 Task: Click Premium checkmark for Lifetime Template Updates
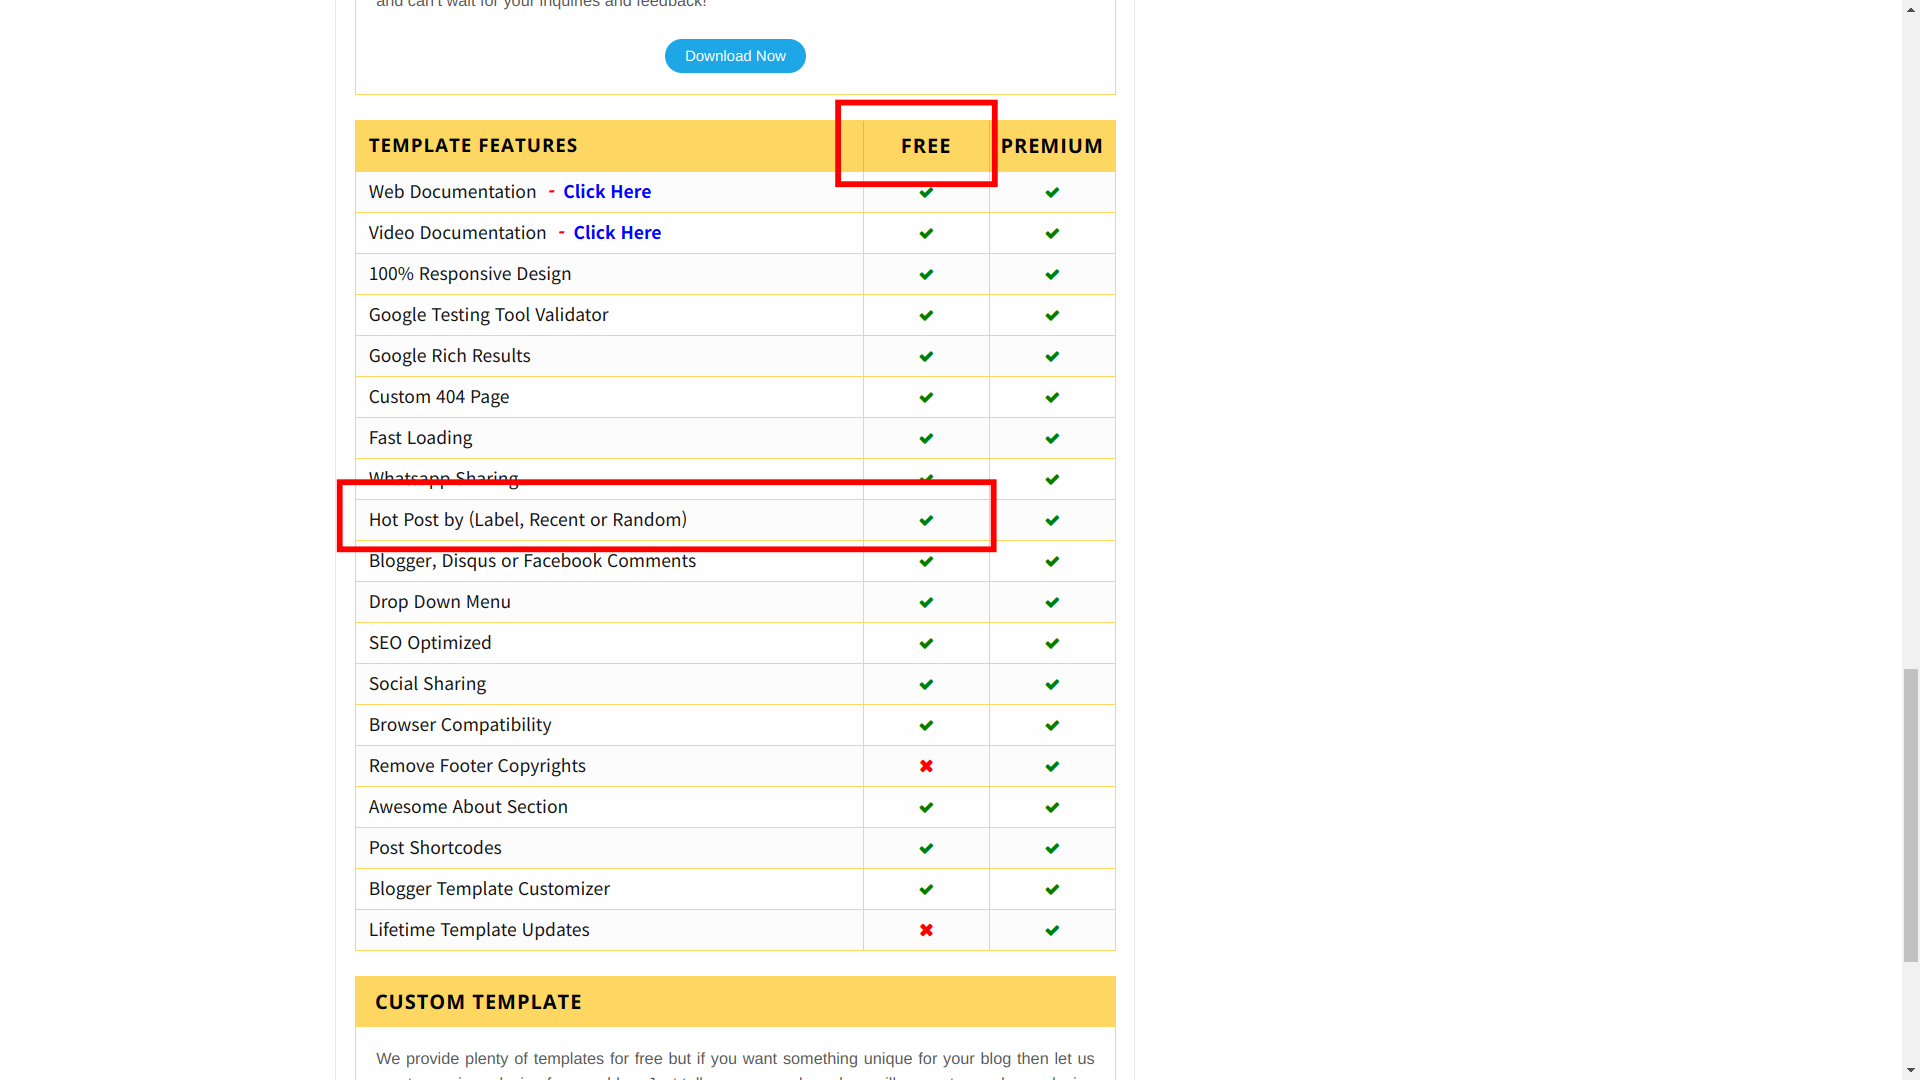coord(1052,930)
